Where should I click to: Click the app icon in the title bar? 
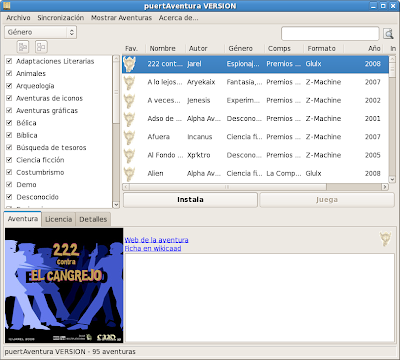point(6,6)
